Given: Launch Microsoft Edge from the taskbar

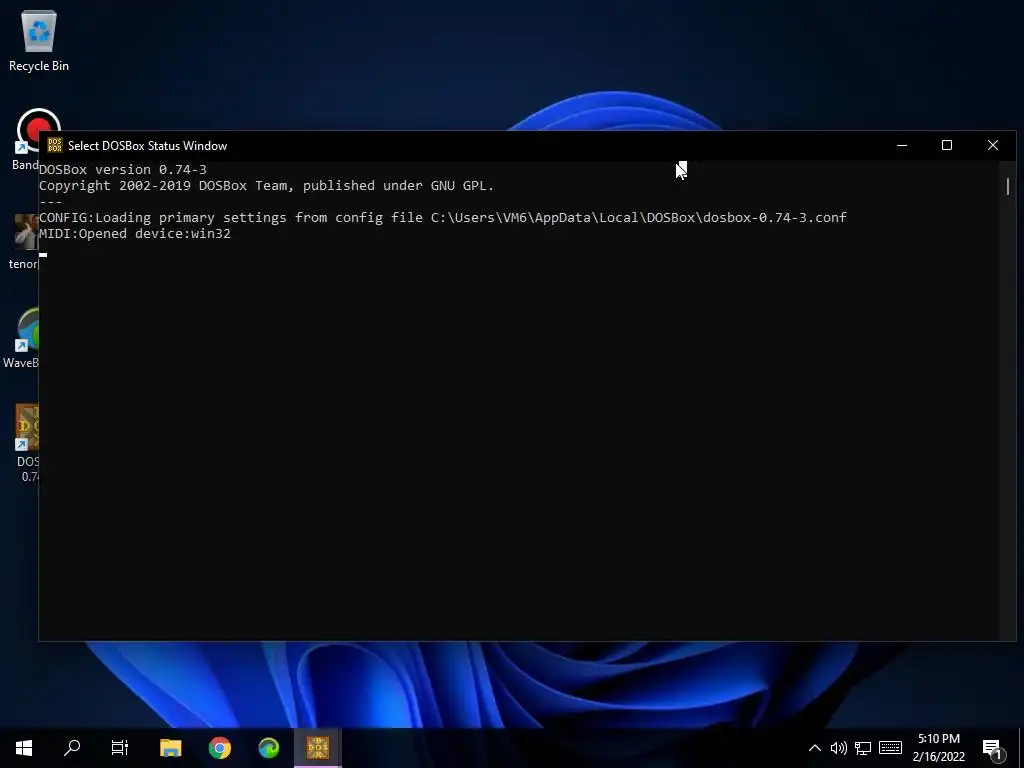Looking at the screenshot, I should 269,748.
